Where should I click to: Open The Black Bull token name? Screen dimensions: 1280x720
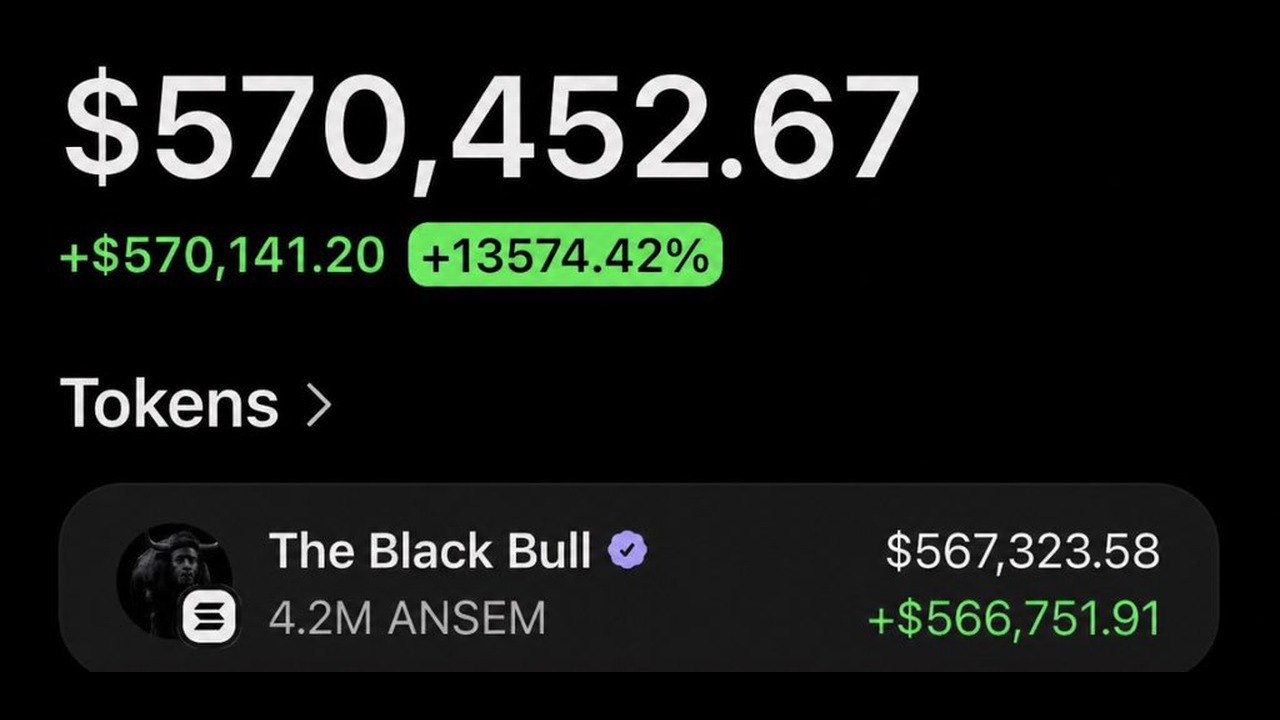[432, 550]
